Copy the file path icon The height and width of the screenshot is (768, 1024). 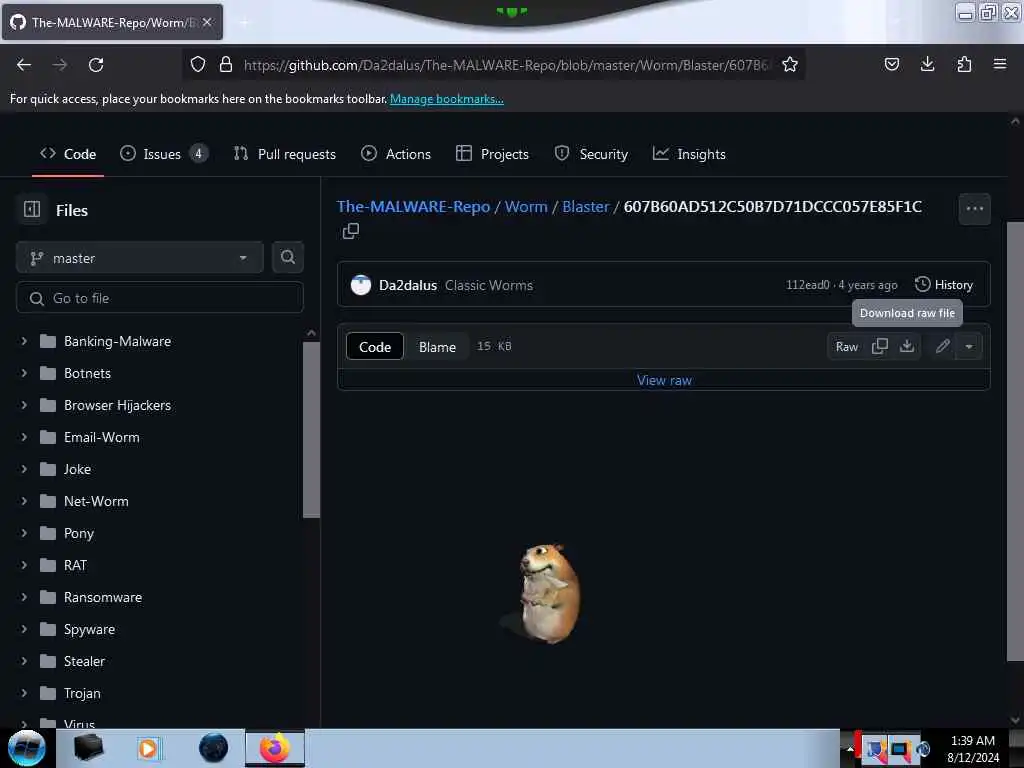351,231
